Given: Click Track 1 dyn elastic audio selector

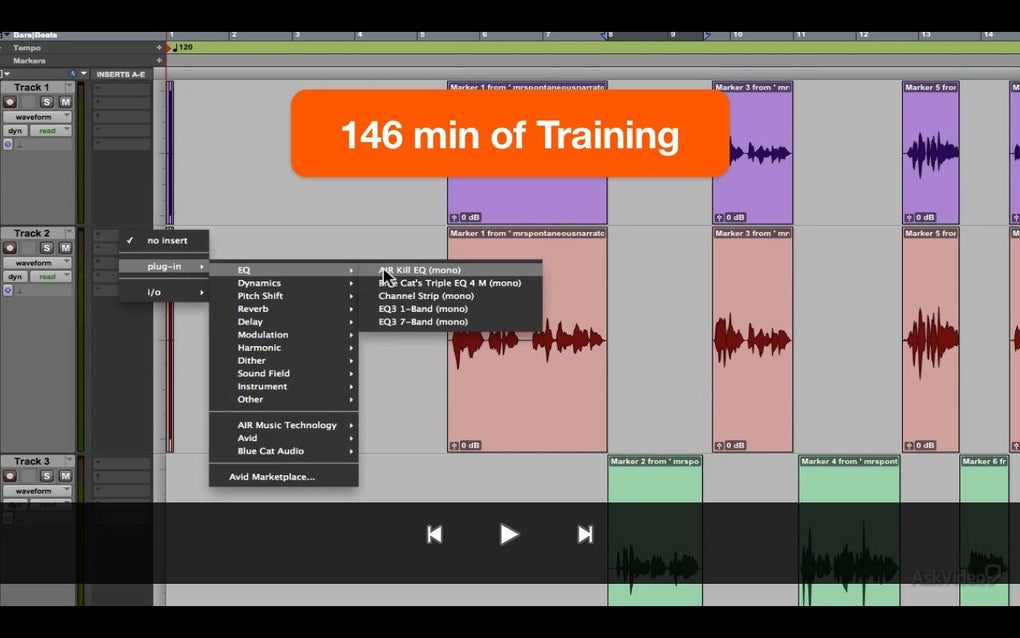Looking at the screenshot, I should (x=15, y=131).
